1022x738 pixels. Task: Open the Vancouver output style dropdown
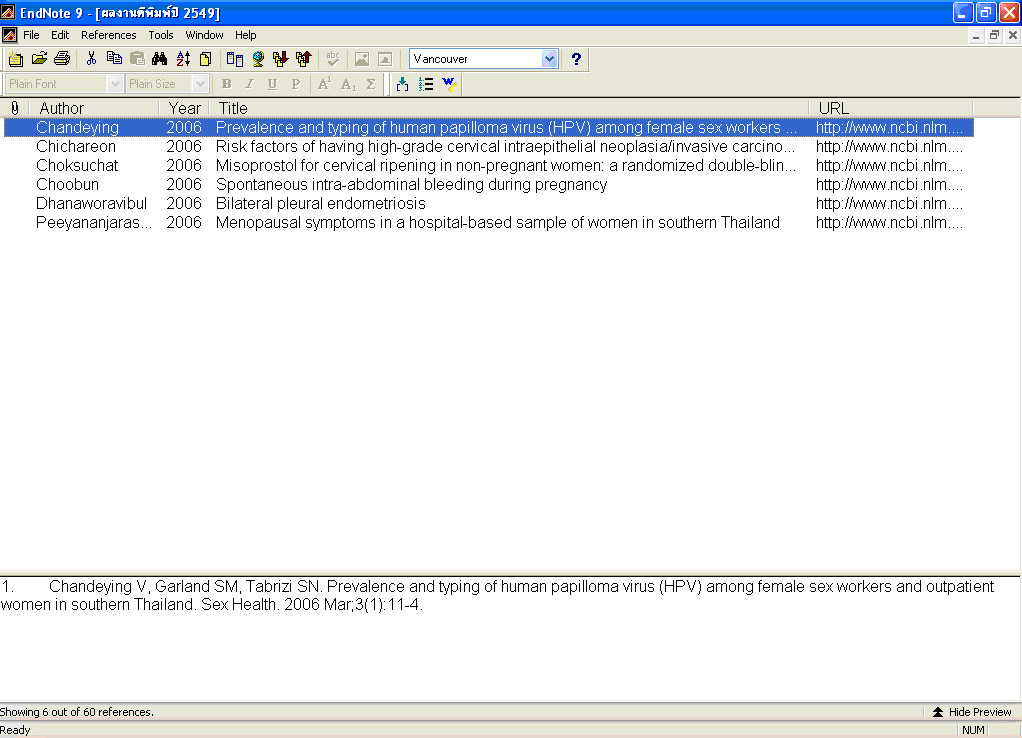pyautogui.click(x=549, y=59)
